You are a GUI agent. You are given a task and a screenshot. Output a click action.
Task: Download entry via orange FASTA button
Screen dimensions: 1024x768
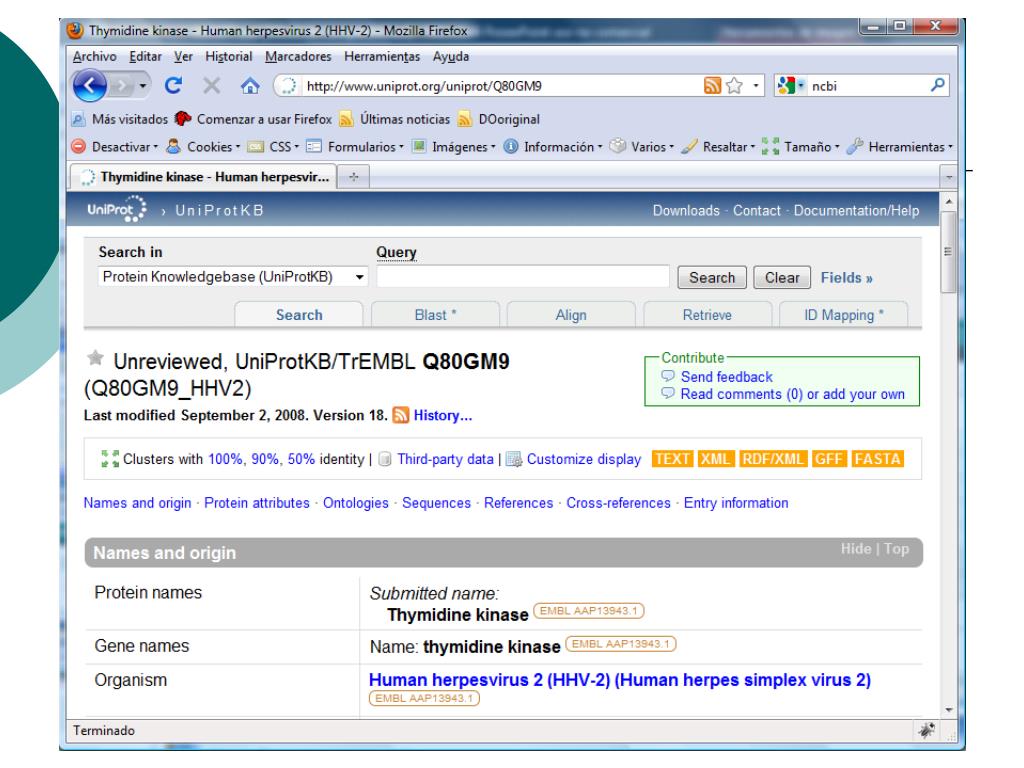[x=880, y=459]
